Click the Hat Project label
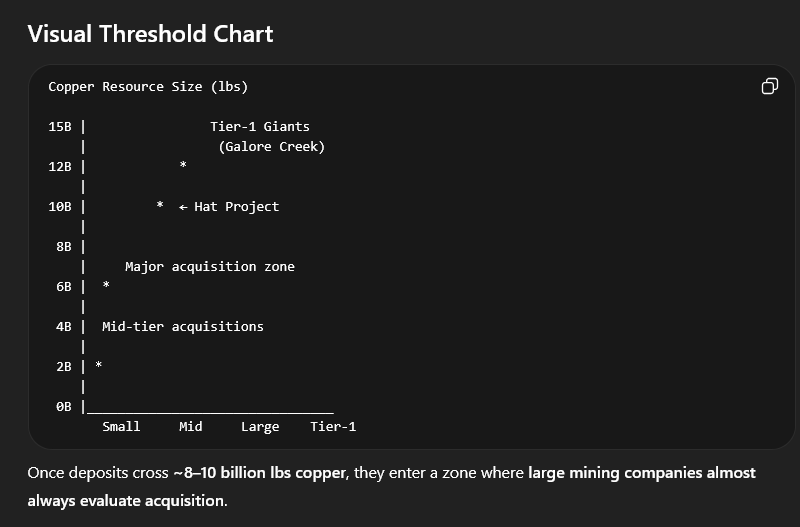Image resolution: width=800 pixels, height=527 pixels. tap(236, 207)
